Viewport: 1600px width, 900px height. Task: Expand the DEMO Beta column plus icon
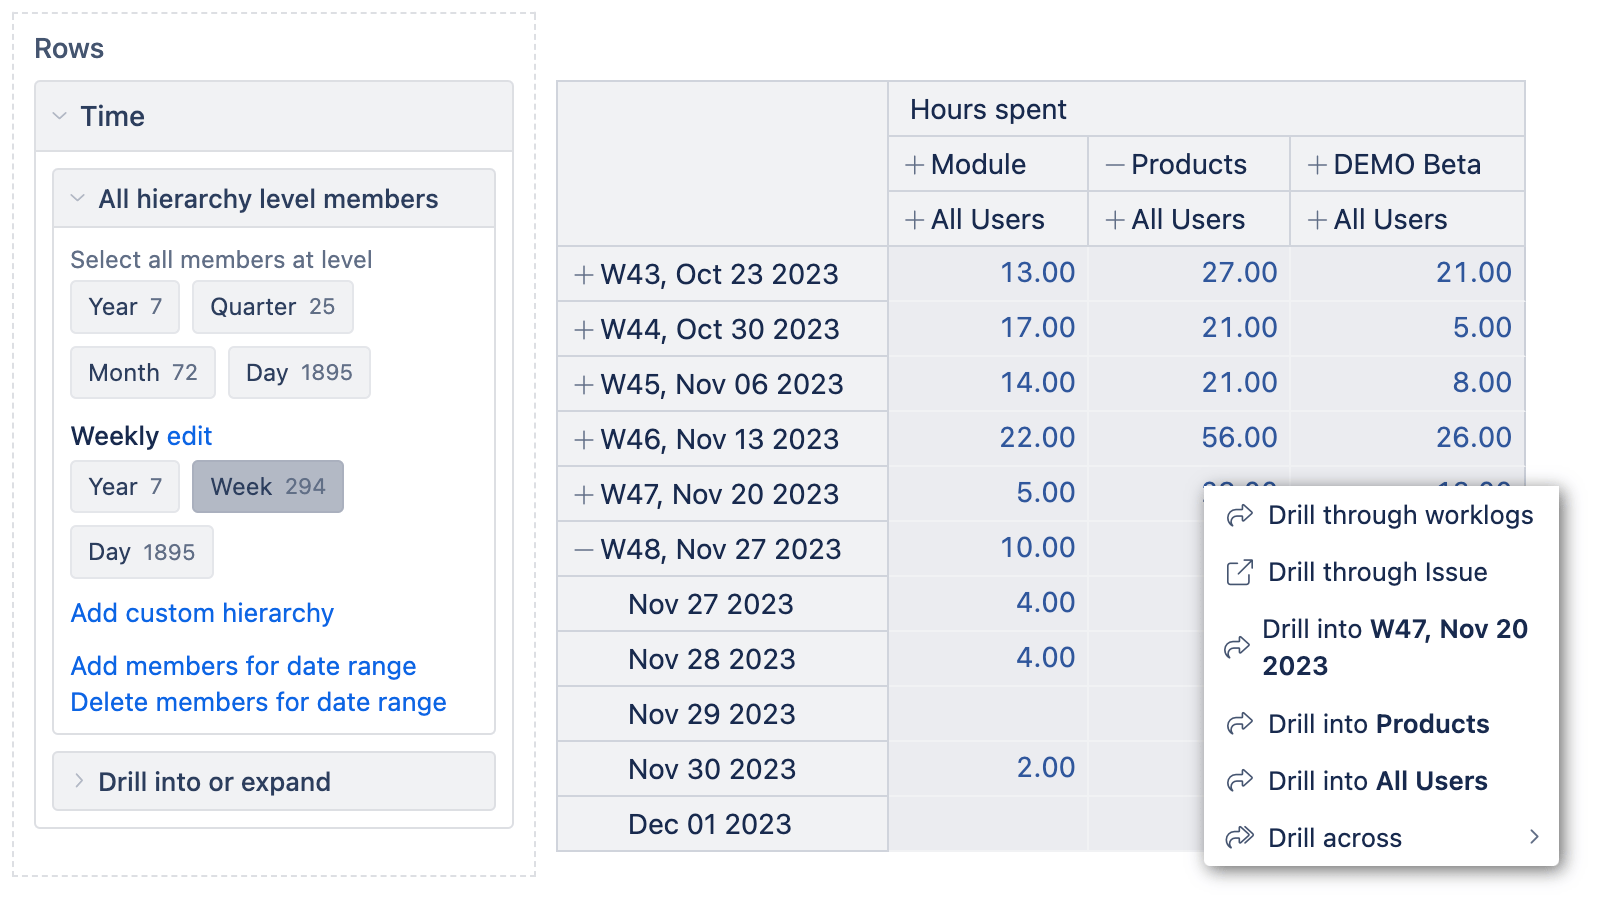click(x=1317, y=165)
